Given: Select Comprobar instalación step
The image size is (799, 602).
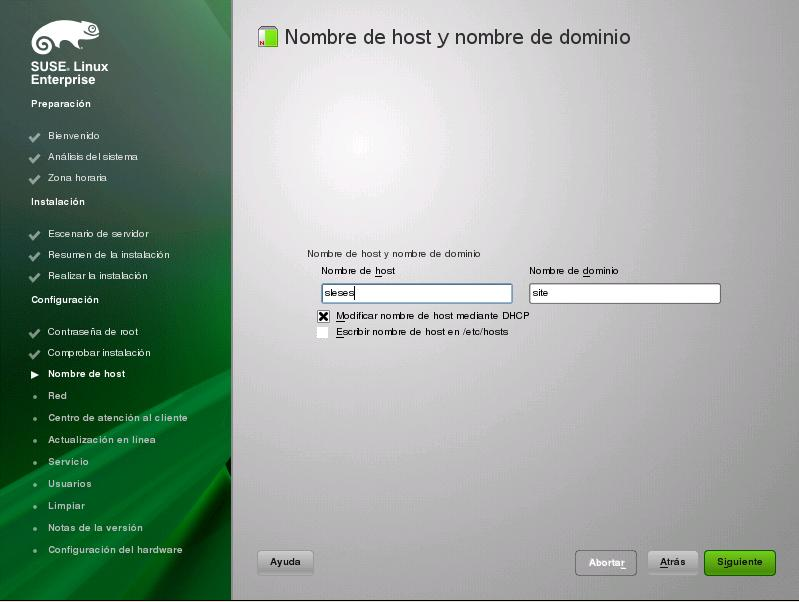Looking at the screenshot, I should coord(99,353).
